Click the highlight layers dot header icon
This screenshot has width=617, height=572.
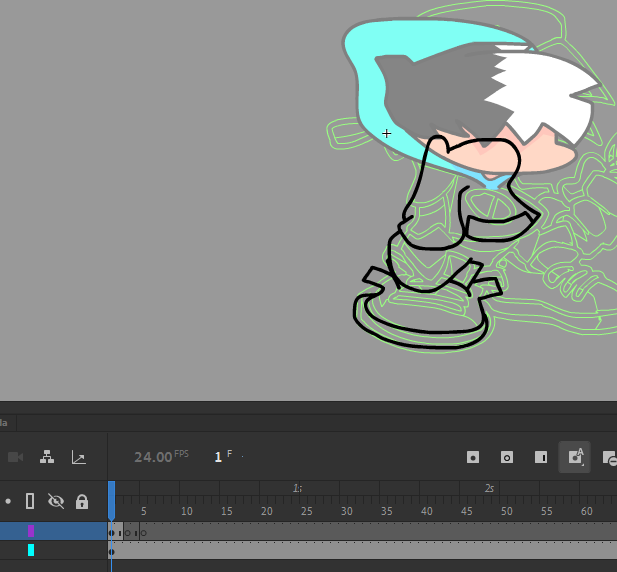pyautogui.click(x=8, y=502)
